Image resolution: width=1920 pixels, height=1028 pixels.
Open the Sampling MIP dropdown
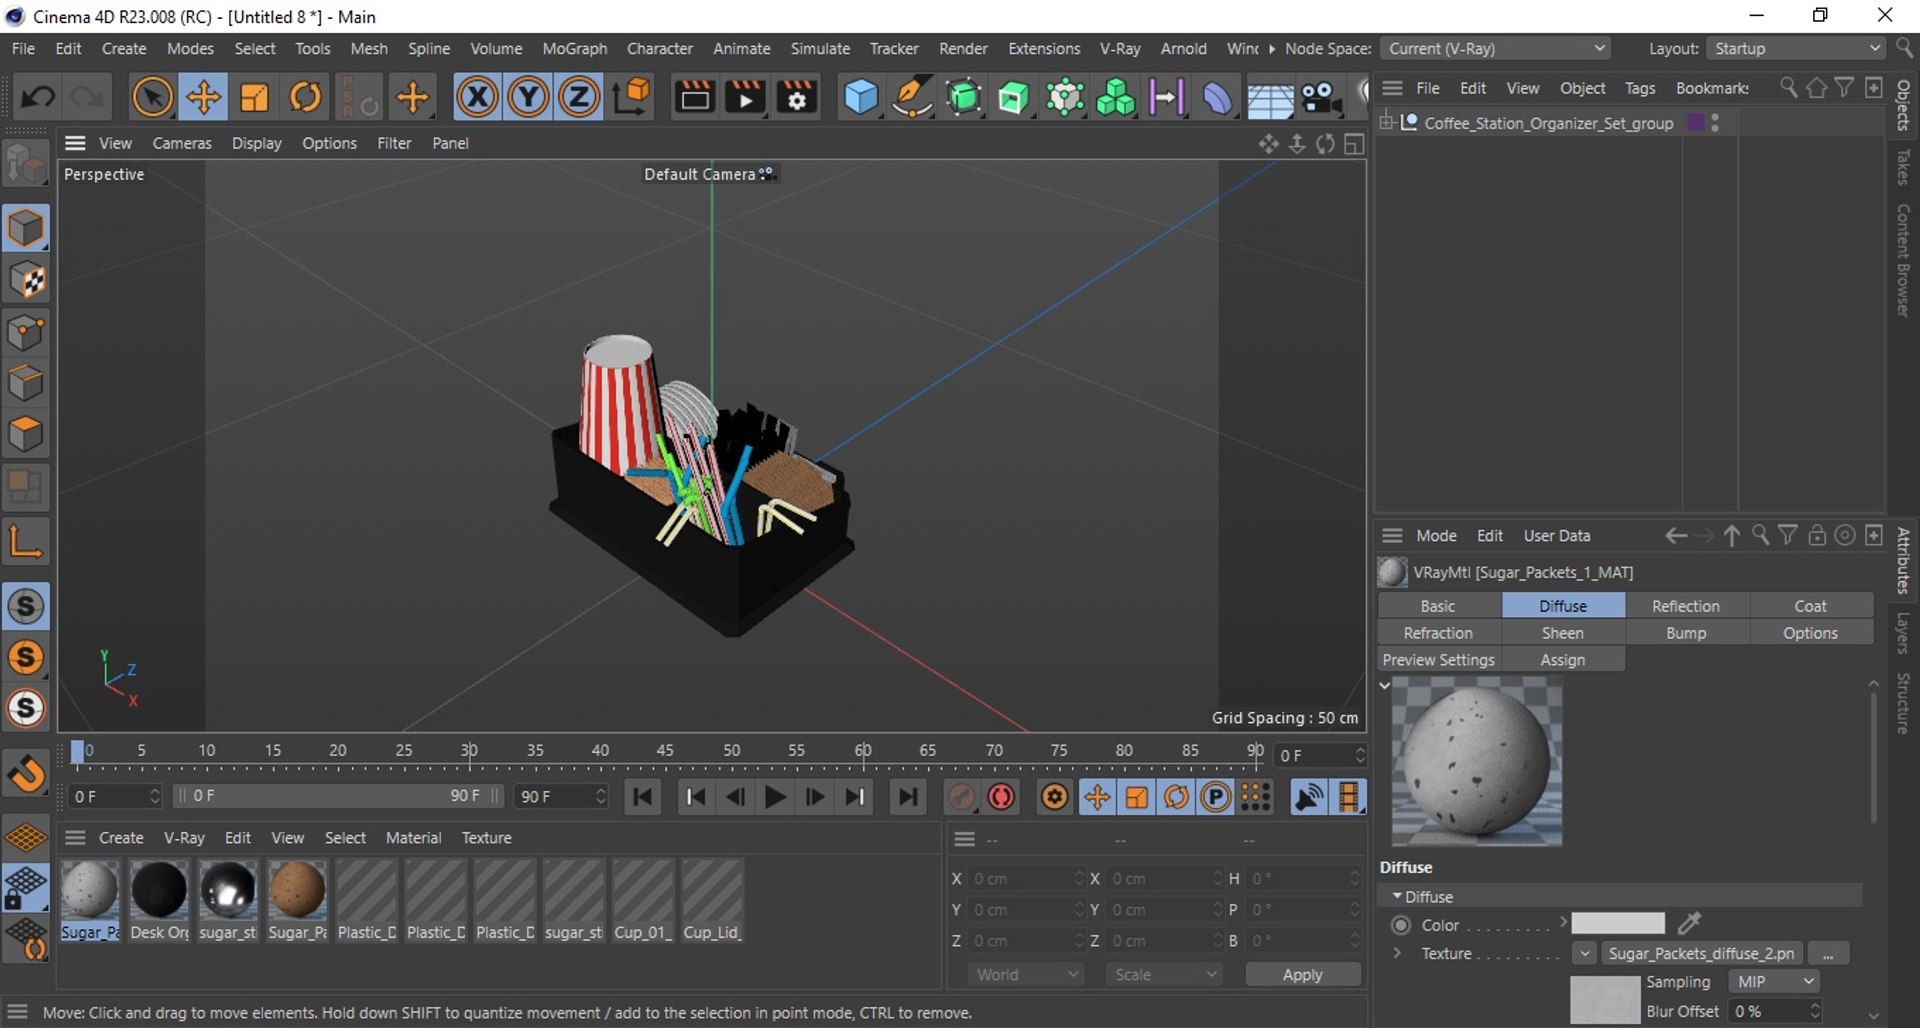(1772, 982)
